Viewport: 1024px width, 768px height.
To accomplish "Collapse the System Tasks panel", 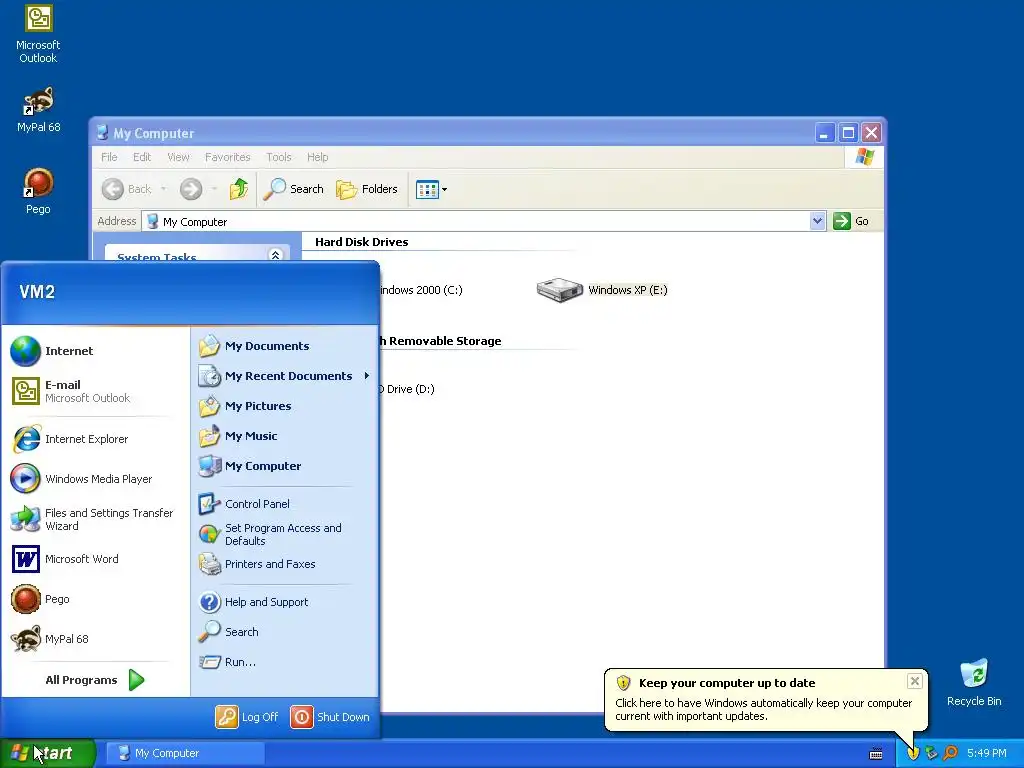I will (x=276, y=255).
